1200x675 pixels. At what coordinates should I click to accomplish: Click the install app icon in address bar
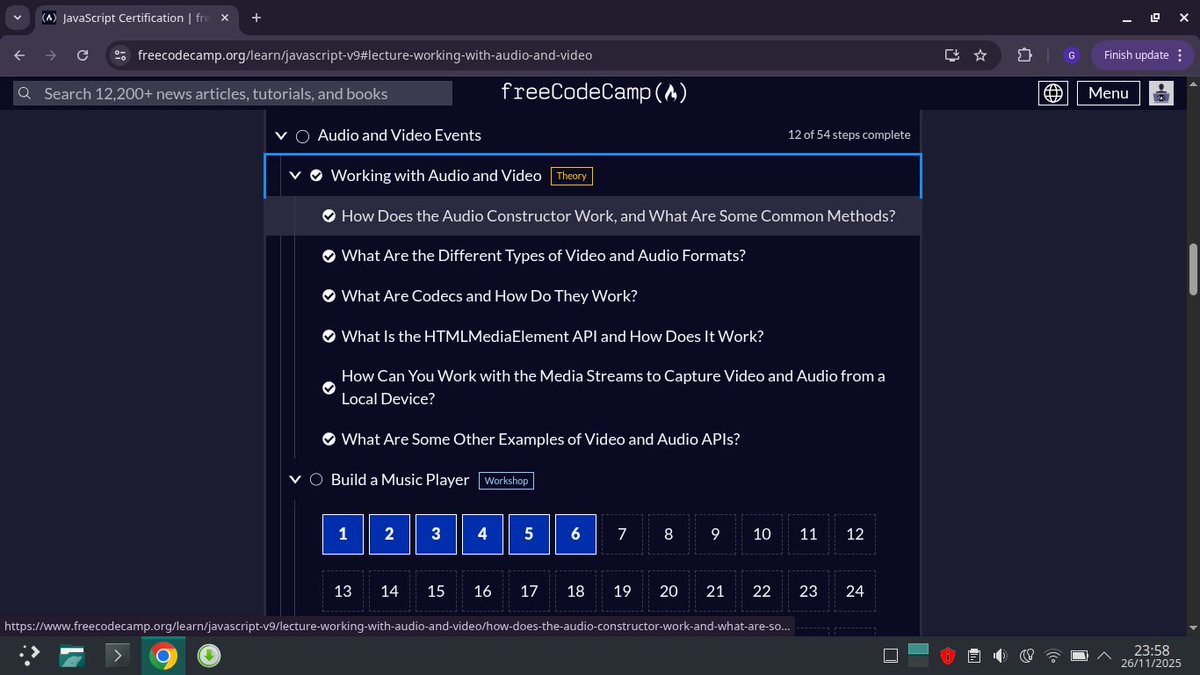(x=952, y=55)
